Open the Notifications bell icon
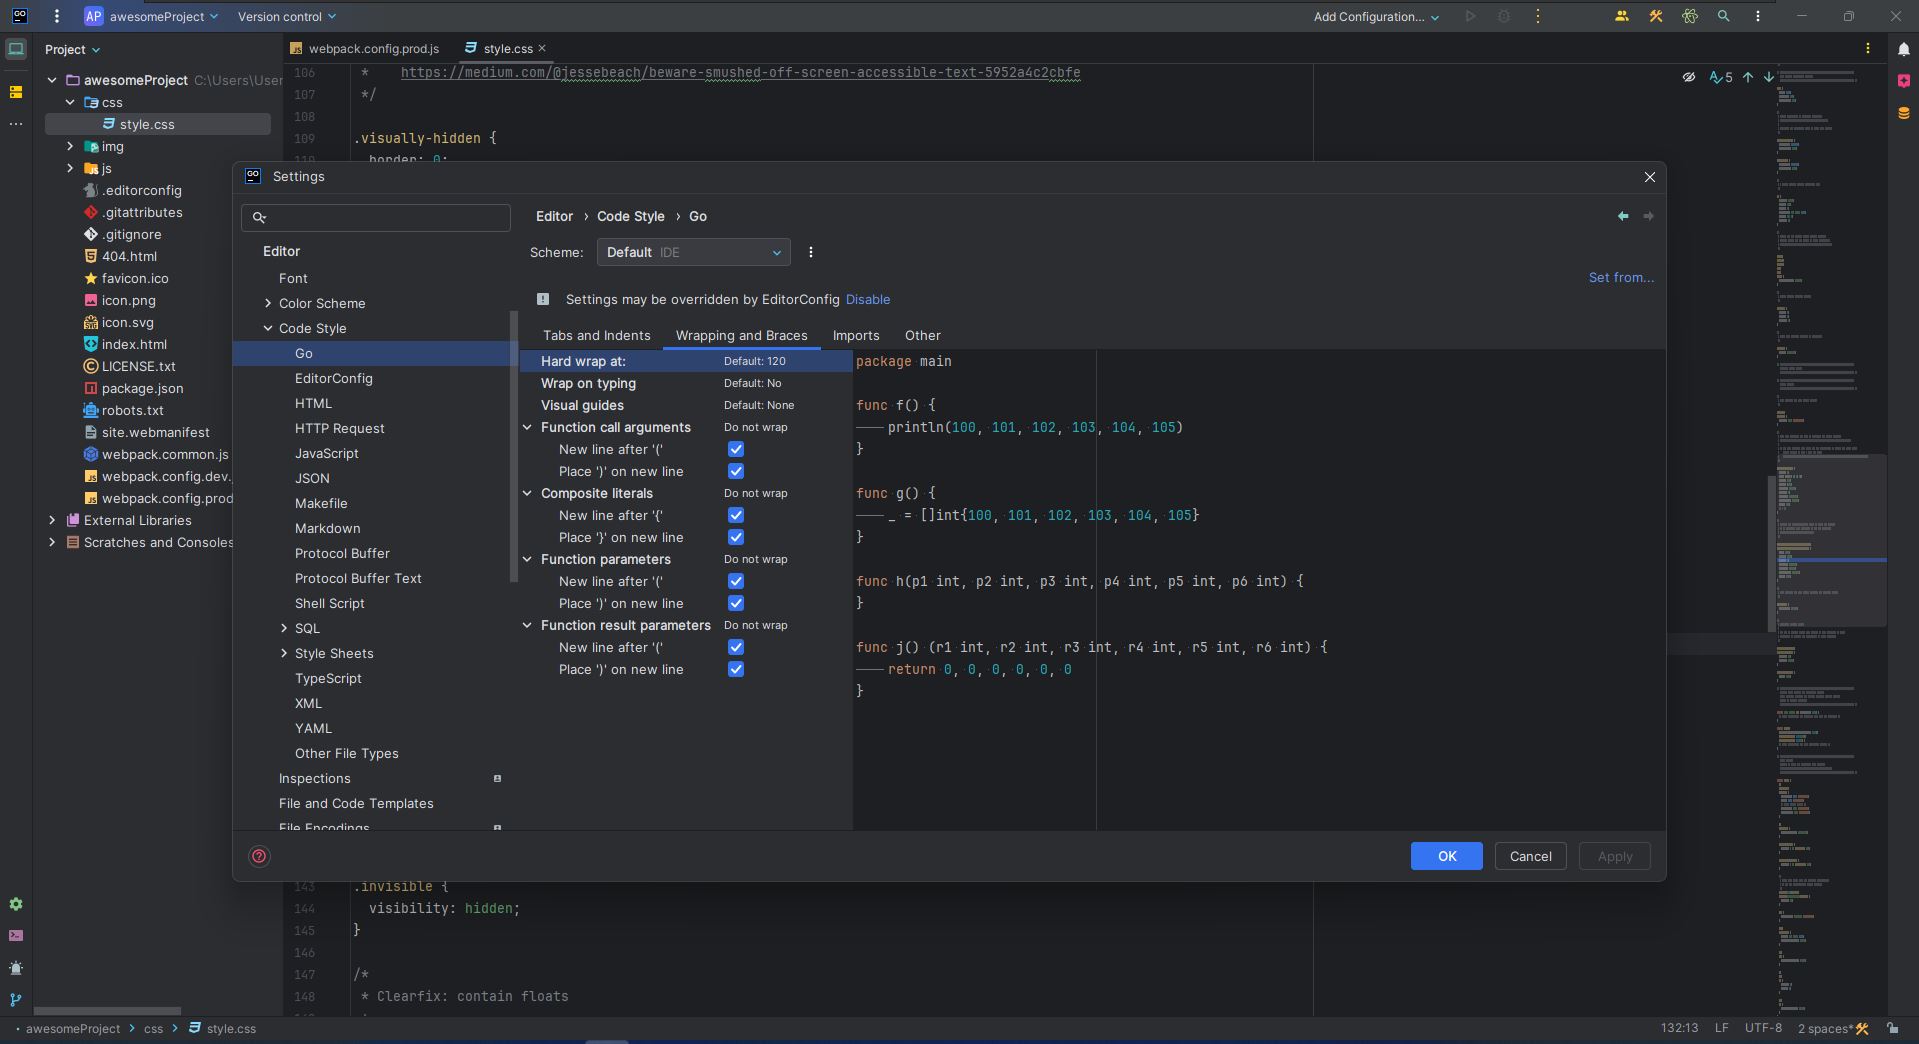 (x=1903, y=48)
